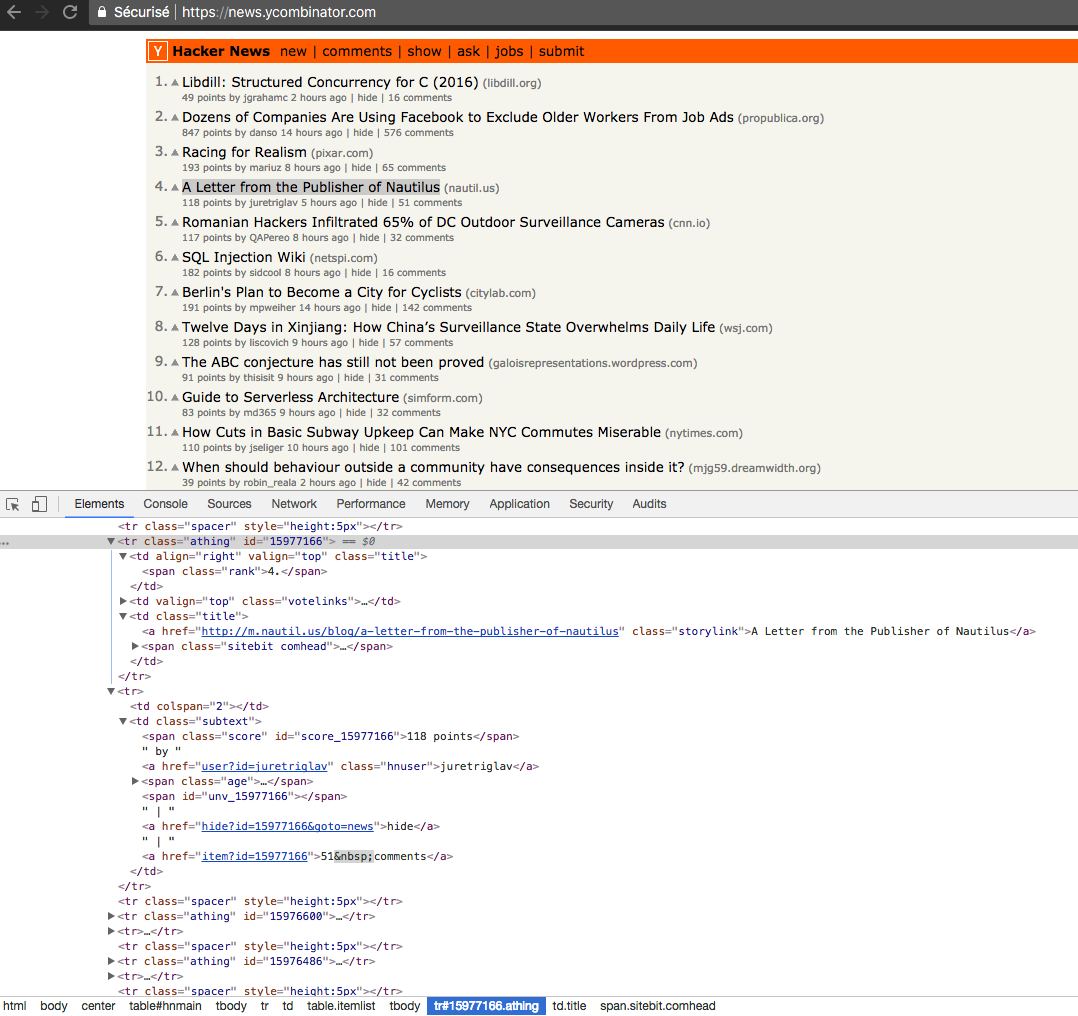Switch to the Network tab

(293, 504)
